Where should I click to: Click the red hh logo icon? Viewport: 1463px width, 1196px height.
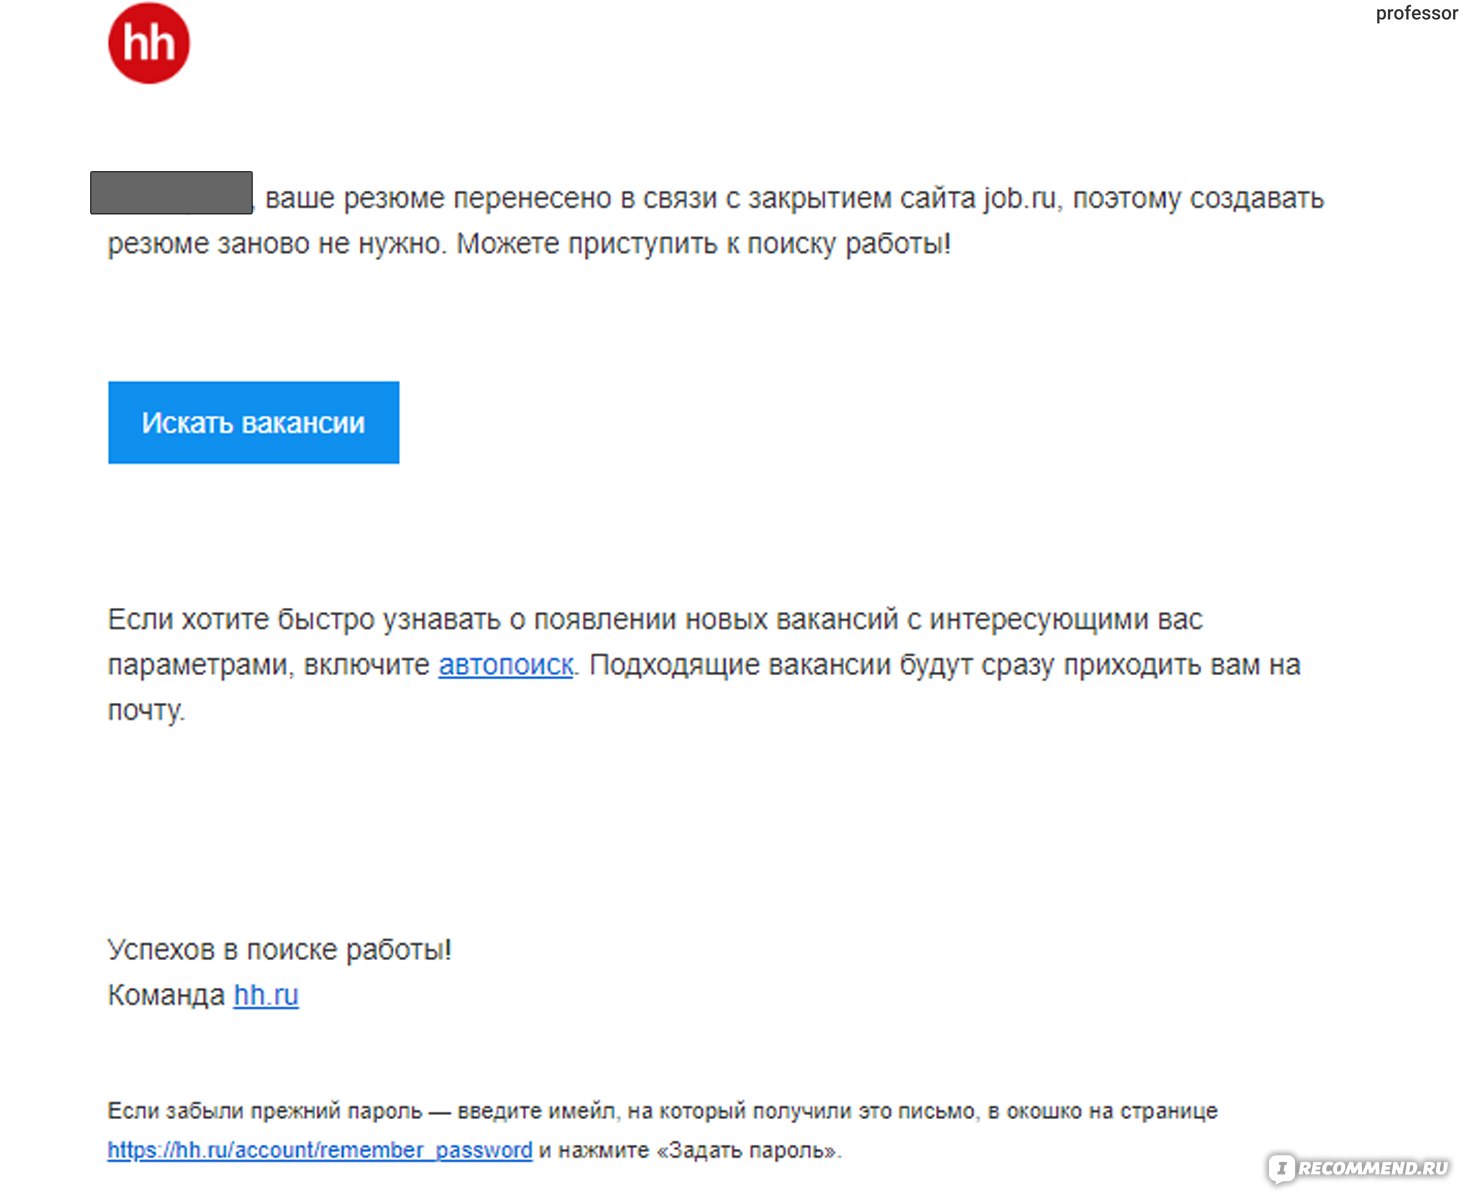point(149,43)
